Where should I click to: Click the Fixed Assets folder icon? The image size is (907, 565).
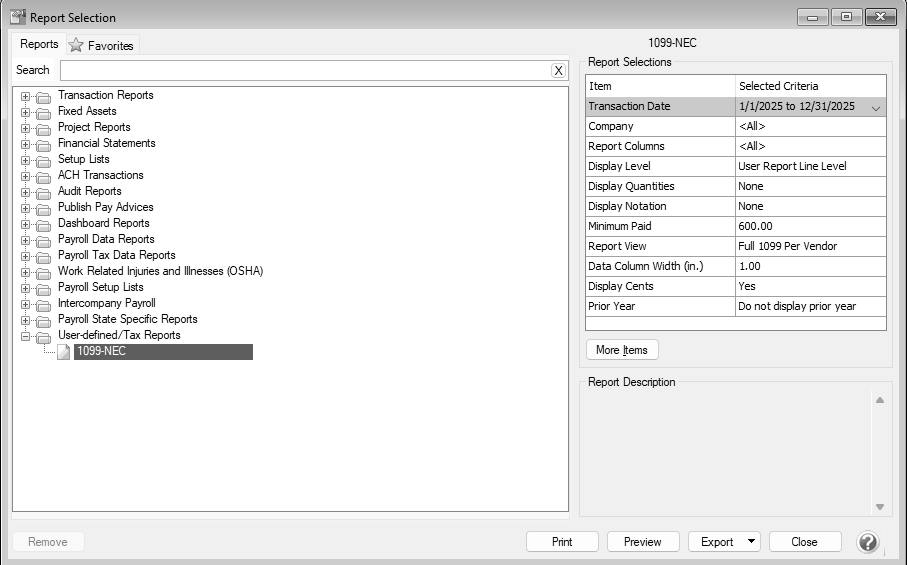click(43, 112)
